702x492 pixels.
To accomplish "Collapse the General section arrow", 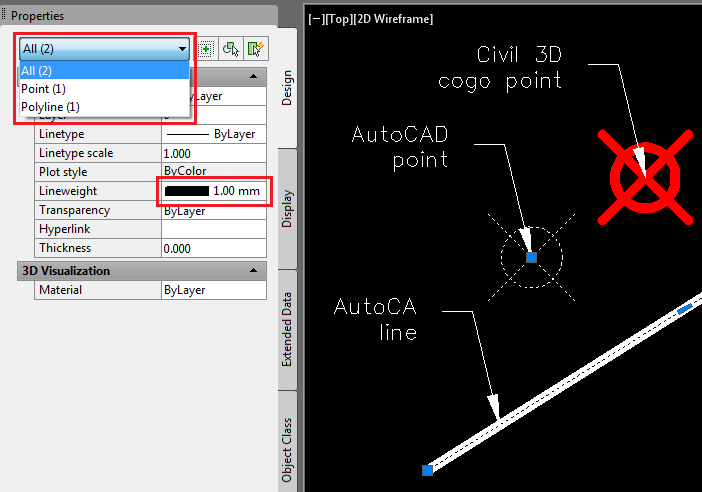I will (x=253, y=76).
